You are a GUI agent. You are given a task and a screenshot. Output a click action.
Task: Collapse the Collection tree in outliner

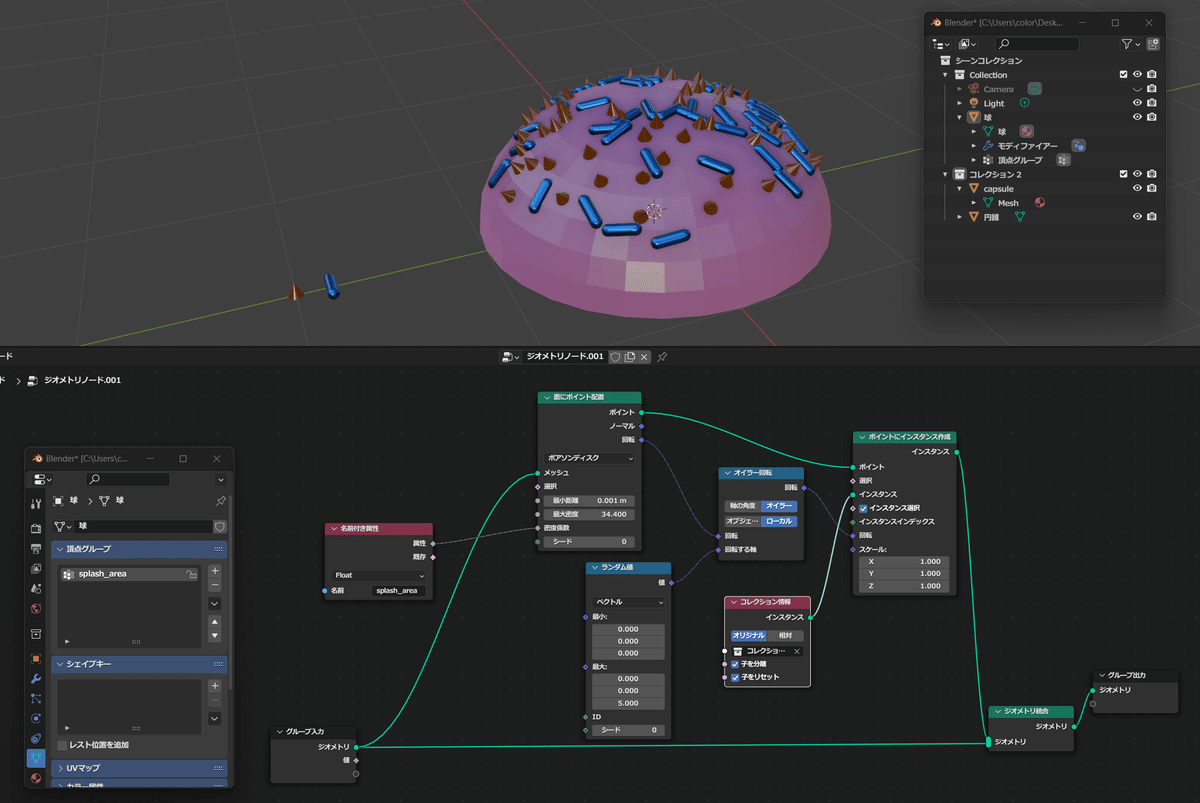(945, 75)
